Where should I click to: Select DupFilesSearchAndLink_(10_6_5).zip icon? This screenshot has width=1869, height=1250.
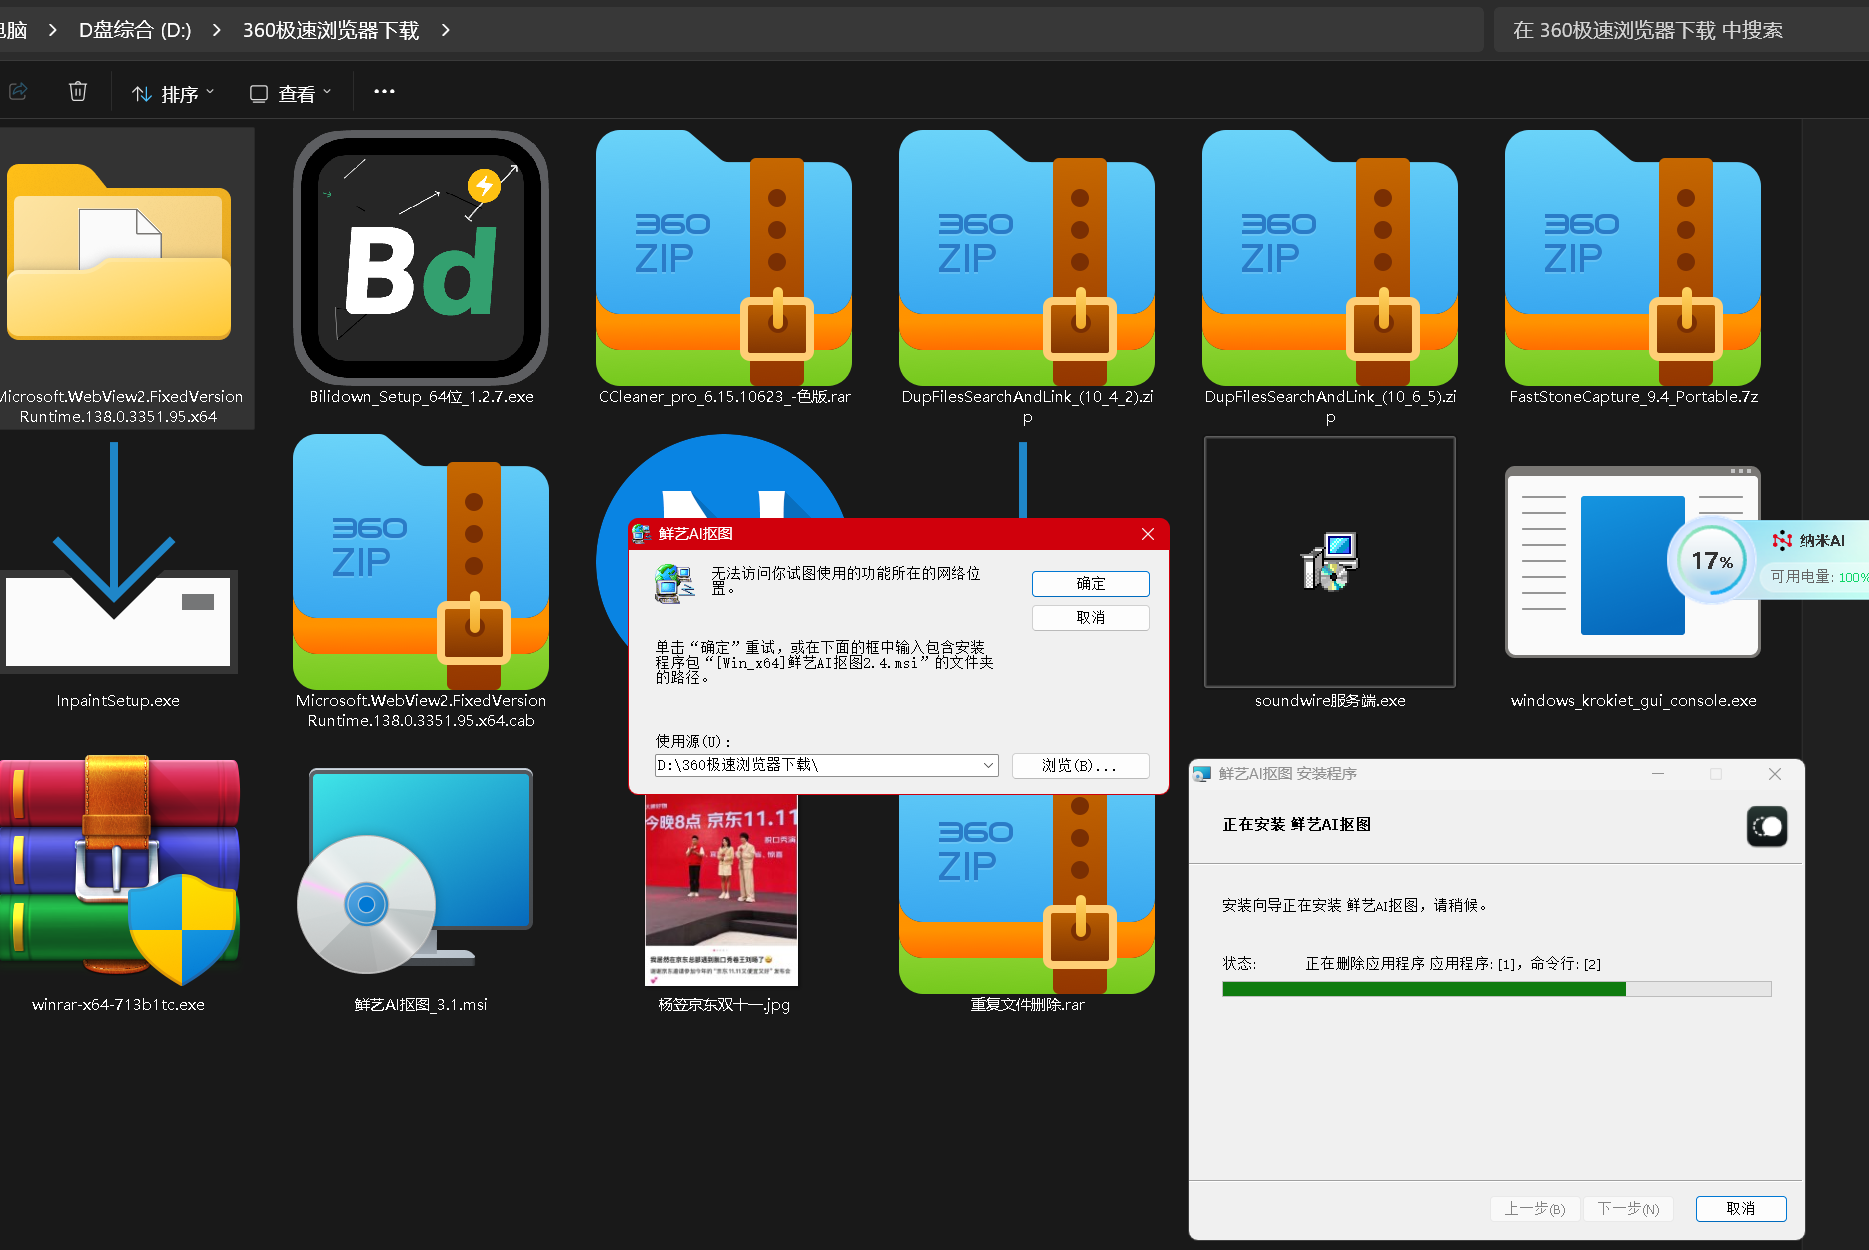pos(1330,258)
